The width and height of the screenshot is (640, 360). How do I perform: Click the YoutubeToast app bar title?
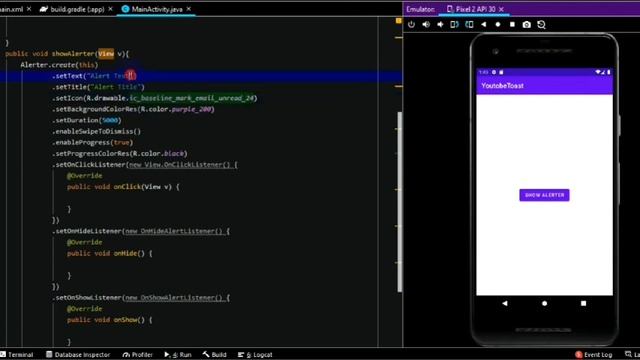point(502,86)
